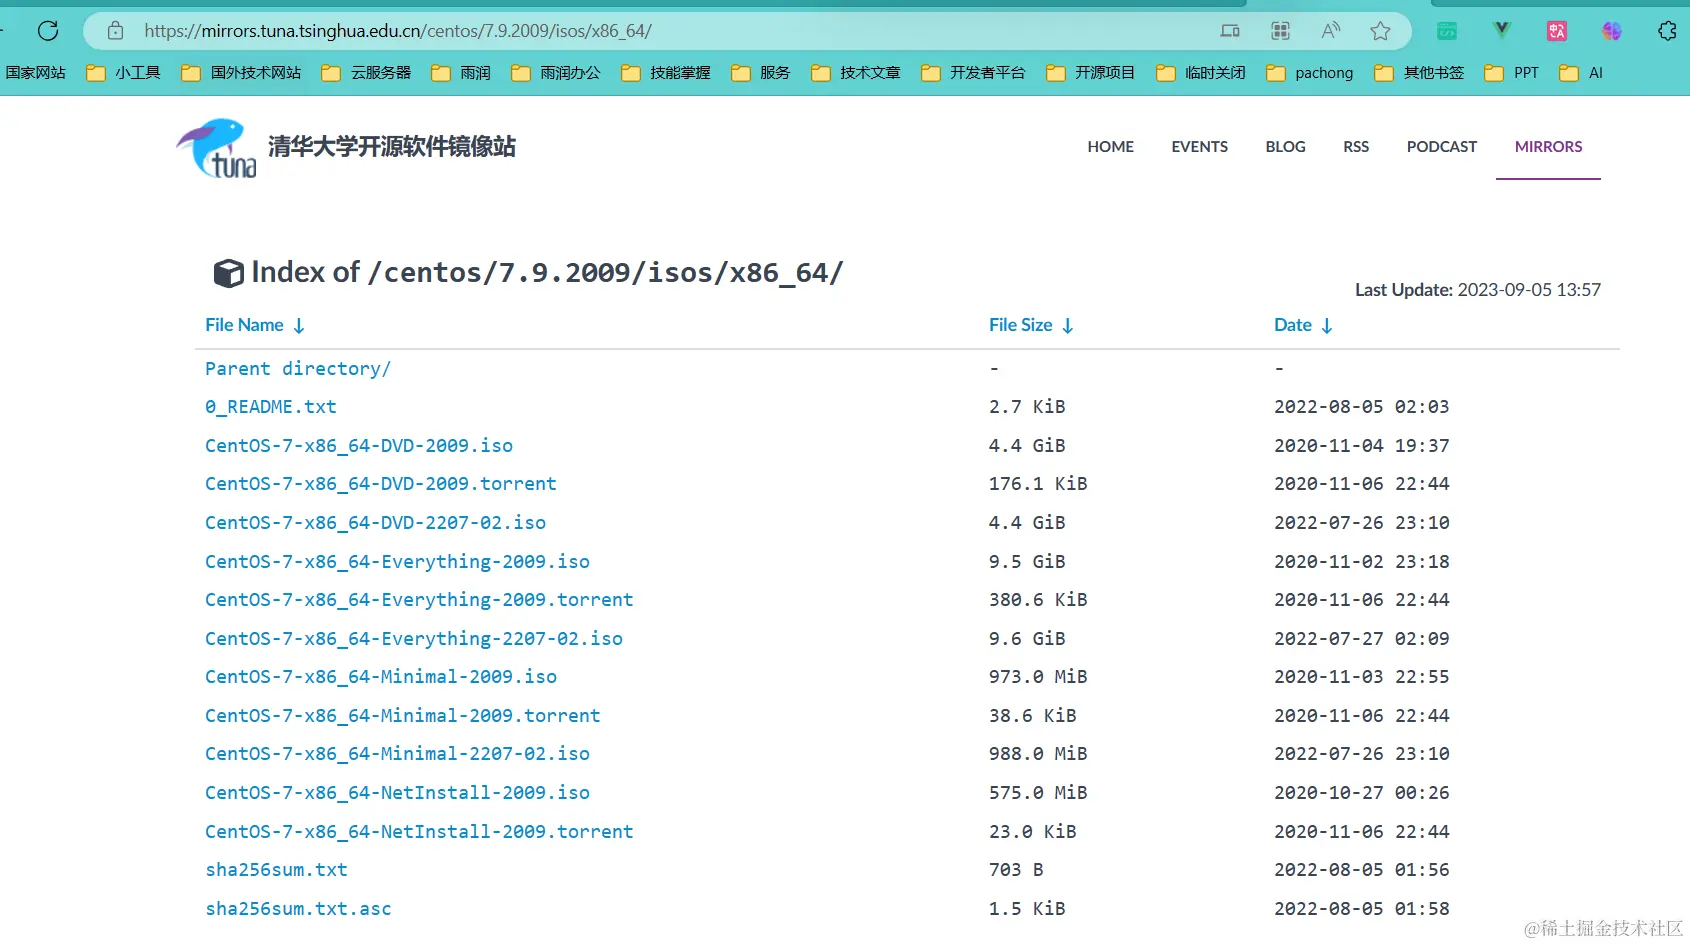Open sha256sum.txt file
The height and width of the screenshot is (945, 1690).
[x=277, y=870]
